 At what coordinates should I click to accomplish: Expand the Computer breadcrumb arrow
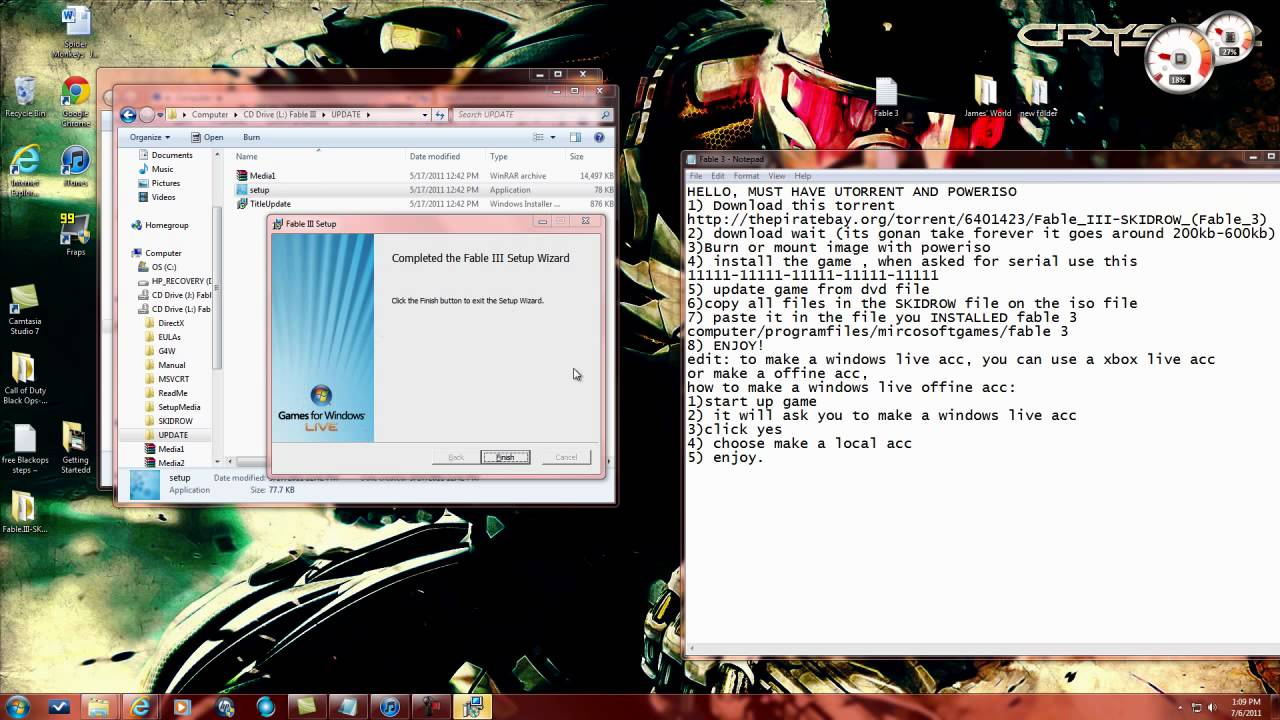[x=236, y=115]
